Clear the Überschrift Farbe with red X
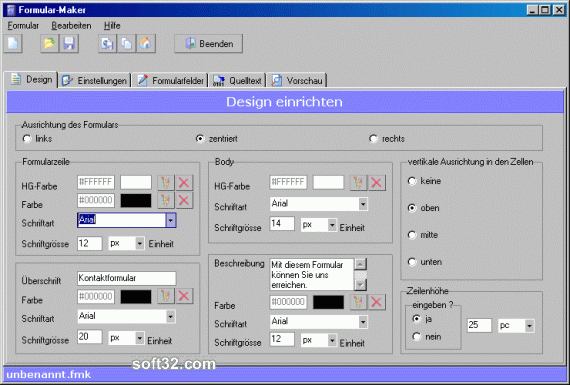Screen dimensions: 570x385 click(184, 296)
